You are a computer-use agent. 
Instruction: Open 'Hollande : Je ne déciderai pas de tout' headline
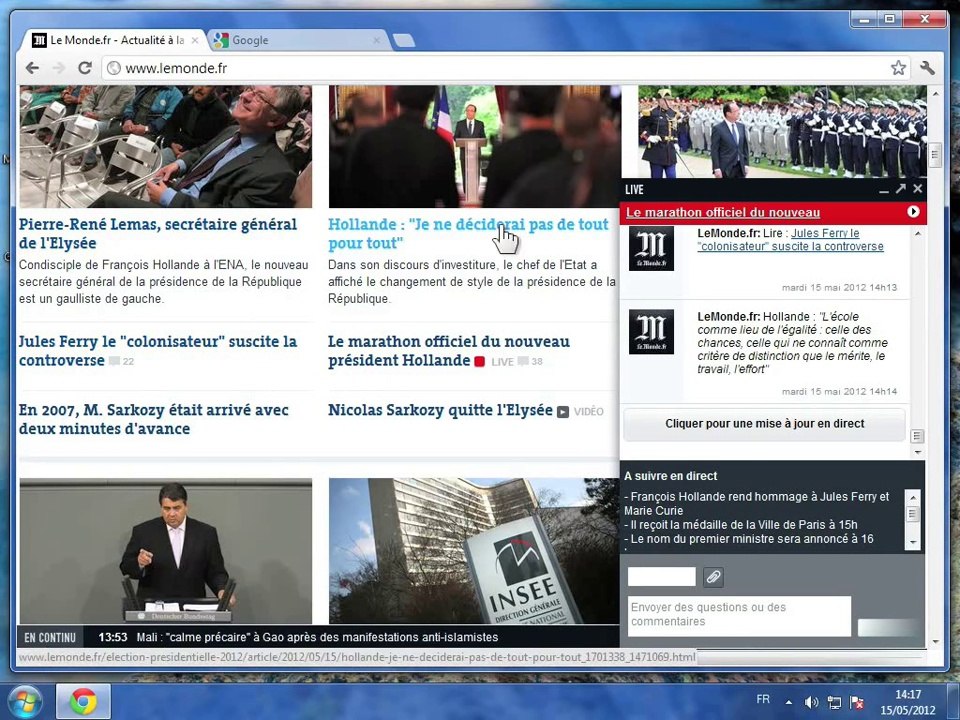pyautogui.click(x=468, y=233)
